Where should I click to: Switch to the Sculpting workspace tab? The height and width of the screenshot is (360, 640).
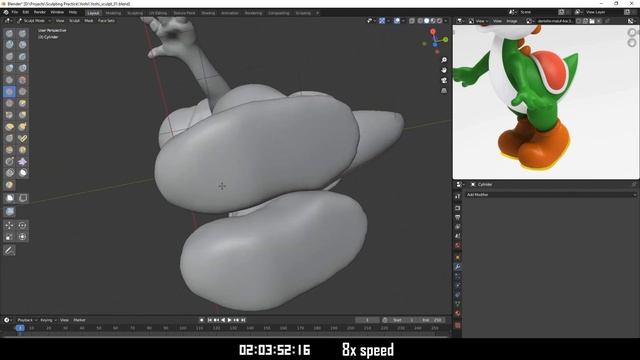pos(135,13)
